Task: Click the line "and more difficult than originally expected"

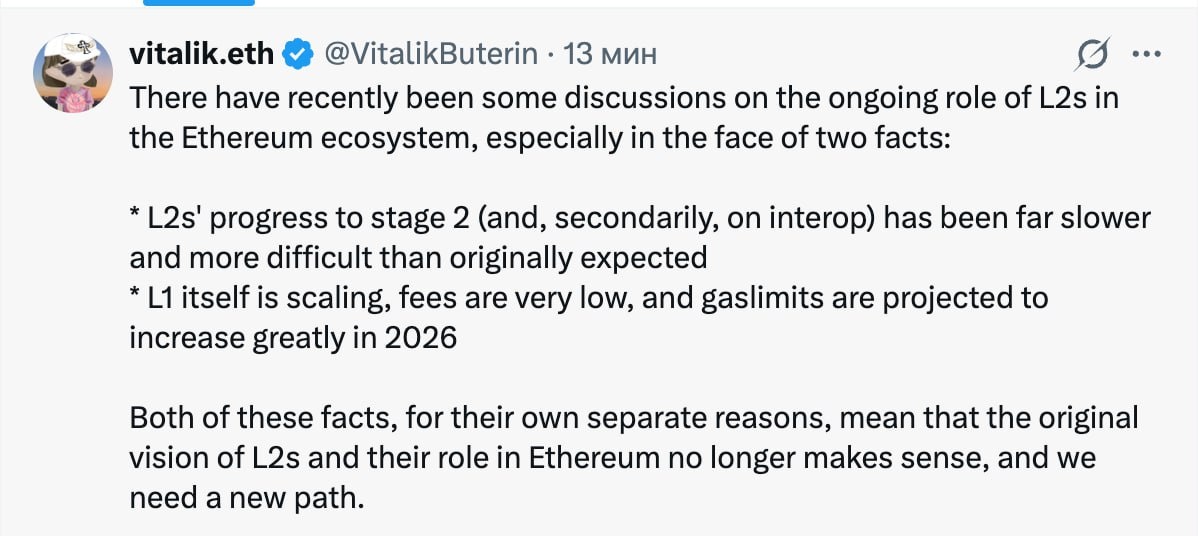Action: click(x=418, y=257)
